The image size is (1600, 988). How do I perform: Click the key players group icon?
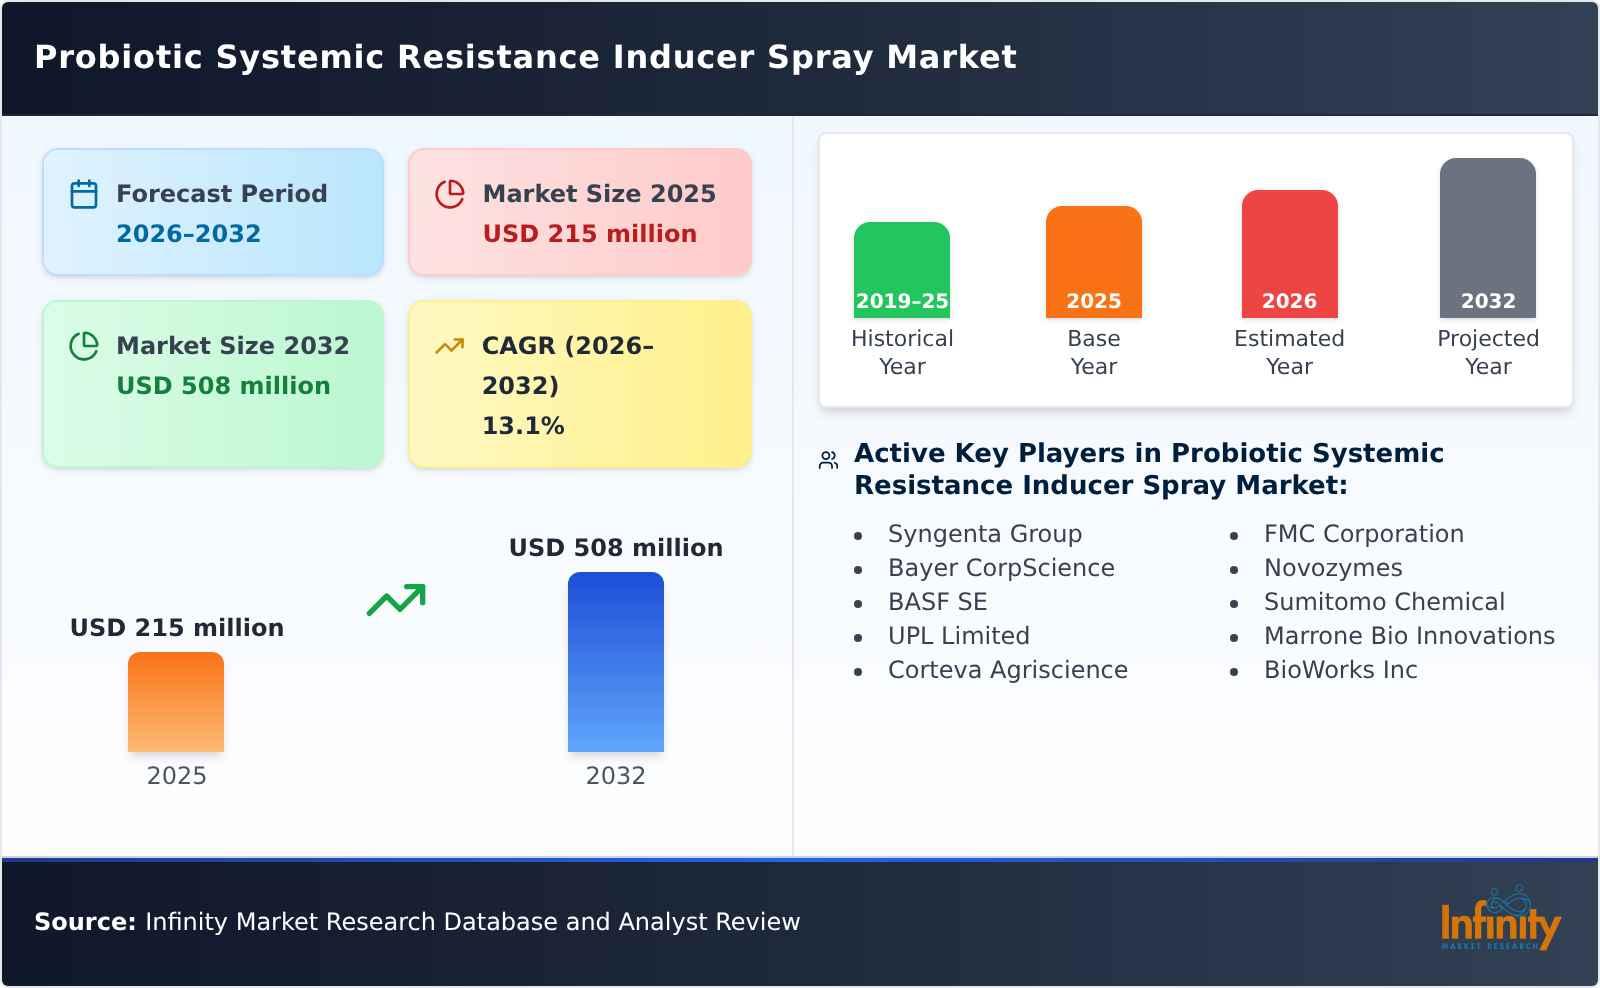[826, 458]
